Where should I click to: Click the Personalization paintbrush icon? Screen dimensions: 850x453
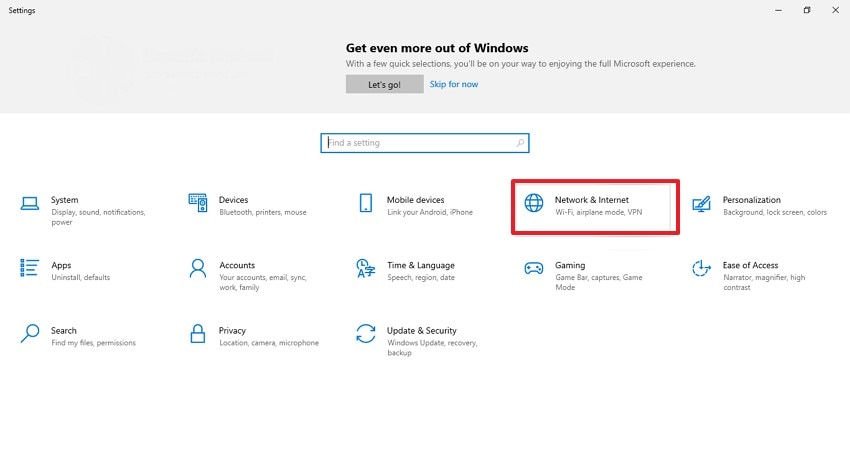[701, 204]
